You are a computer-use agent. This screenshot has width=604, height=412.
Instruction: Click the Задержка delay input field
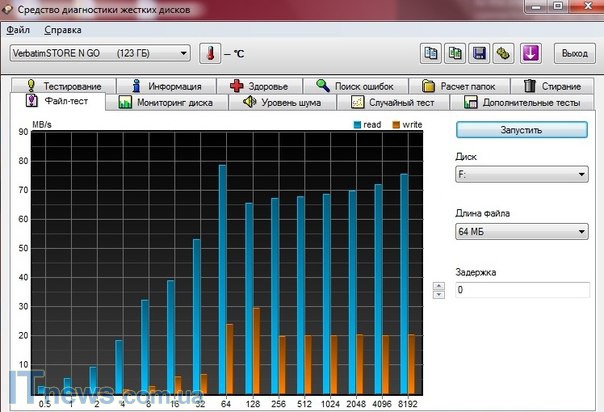pos(521,289)
